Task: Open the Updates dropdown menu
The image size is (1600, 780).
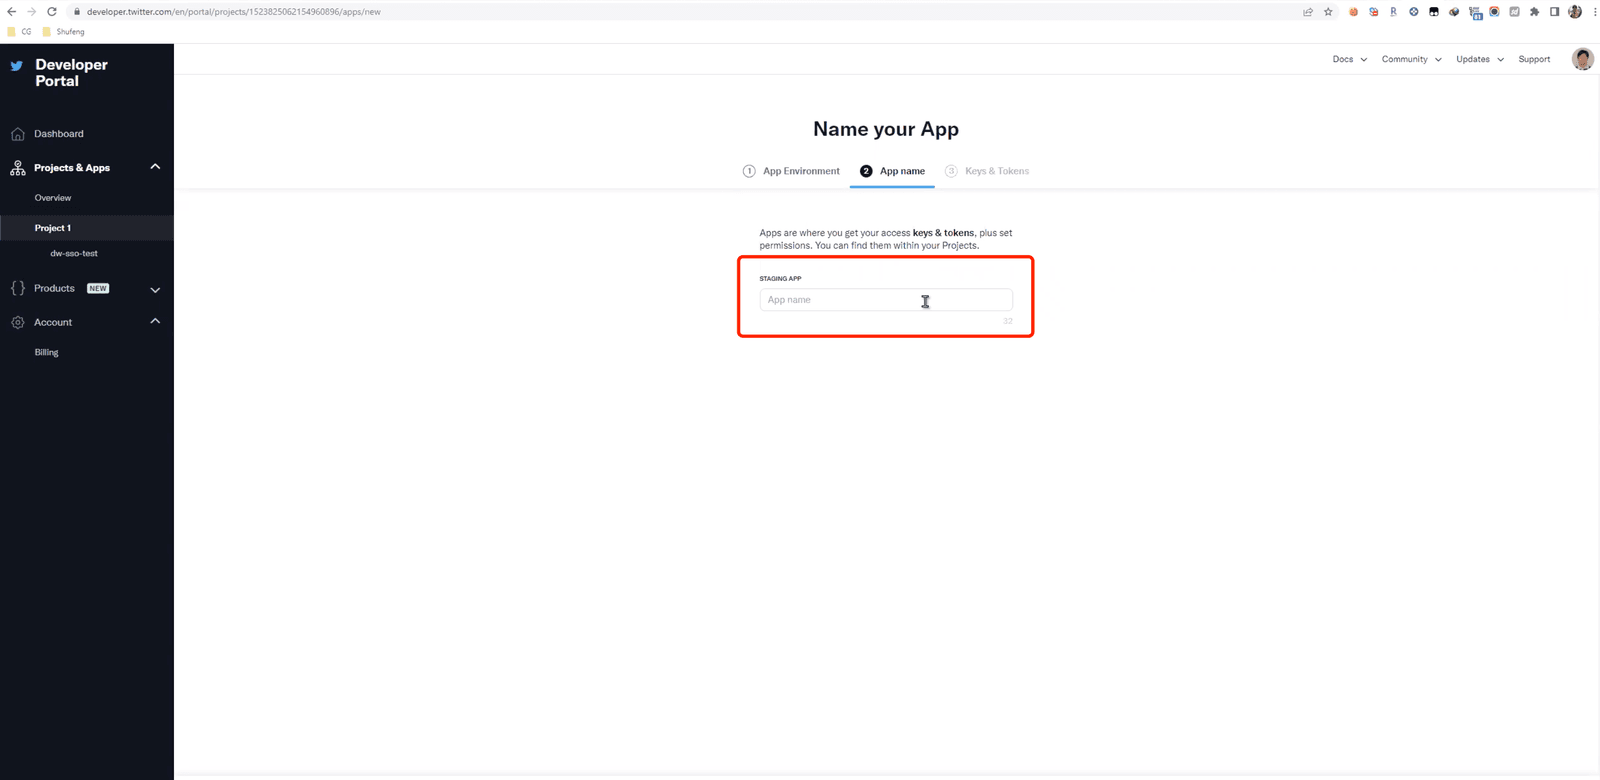Action: click(1480, 59)
